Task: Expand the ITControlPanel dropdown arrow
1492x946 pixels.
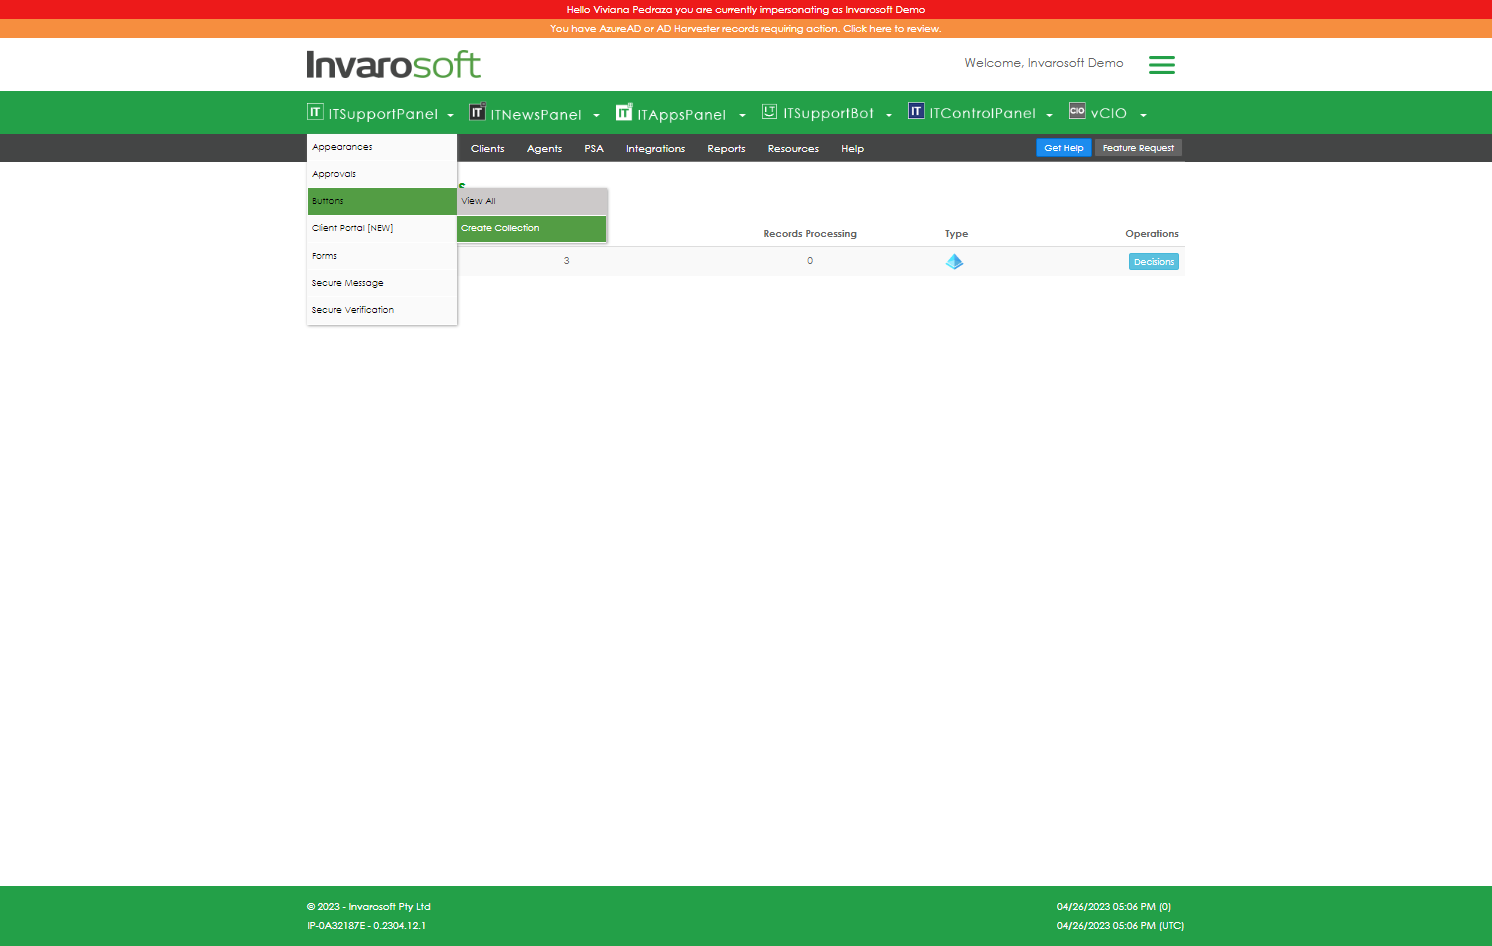Action: pos(1049,115)
